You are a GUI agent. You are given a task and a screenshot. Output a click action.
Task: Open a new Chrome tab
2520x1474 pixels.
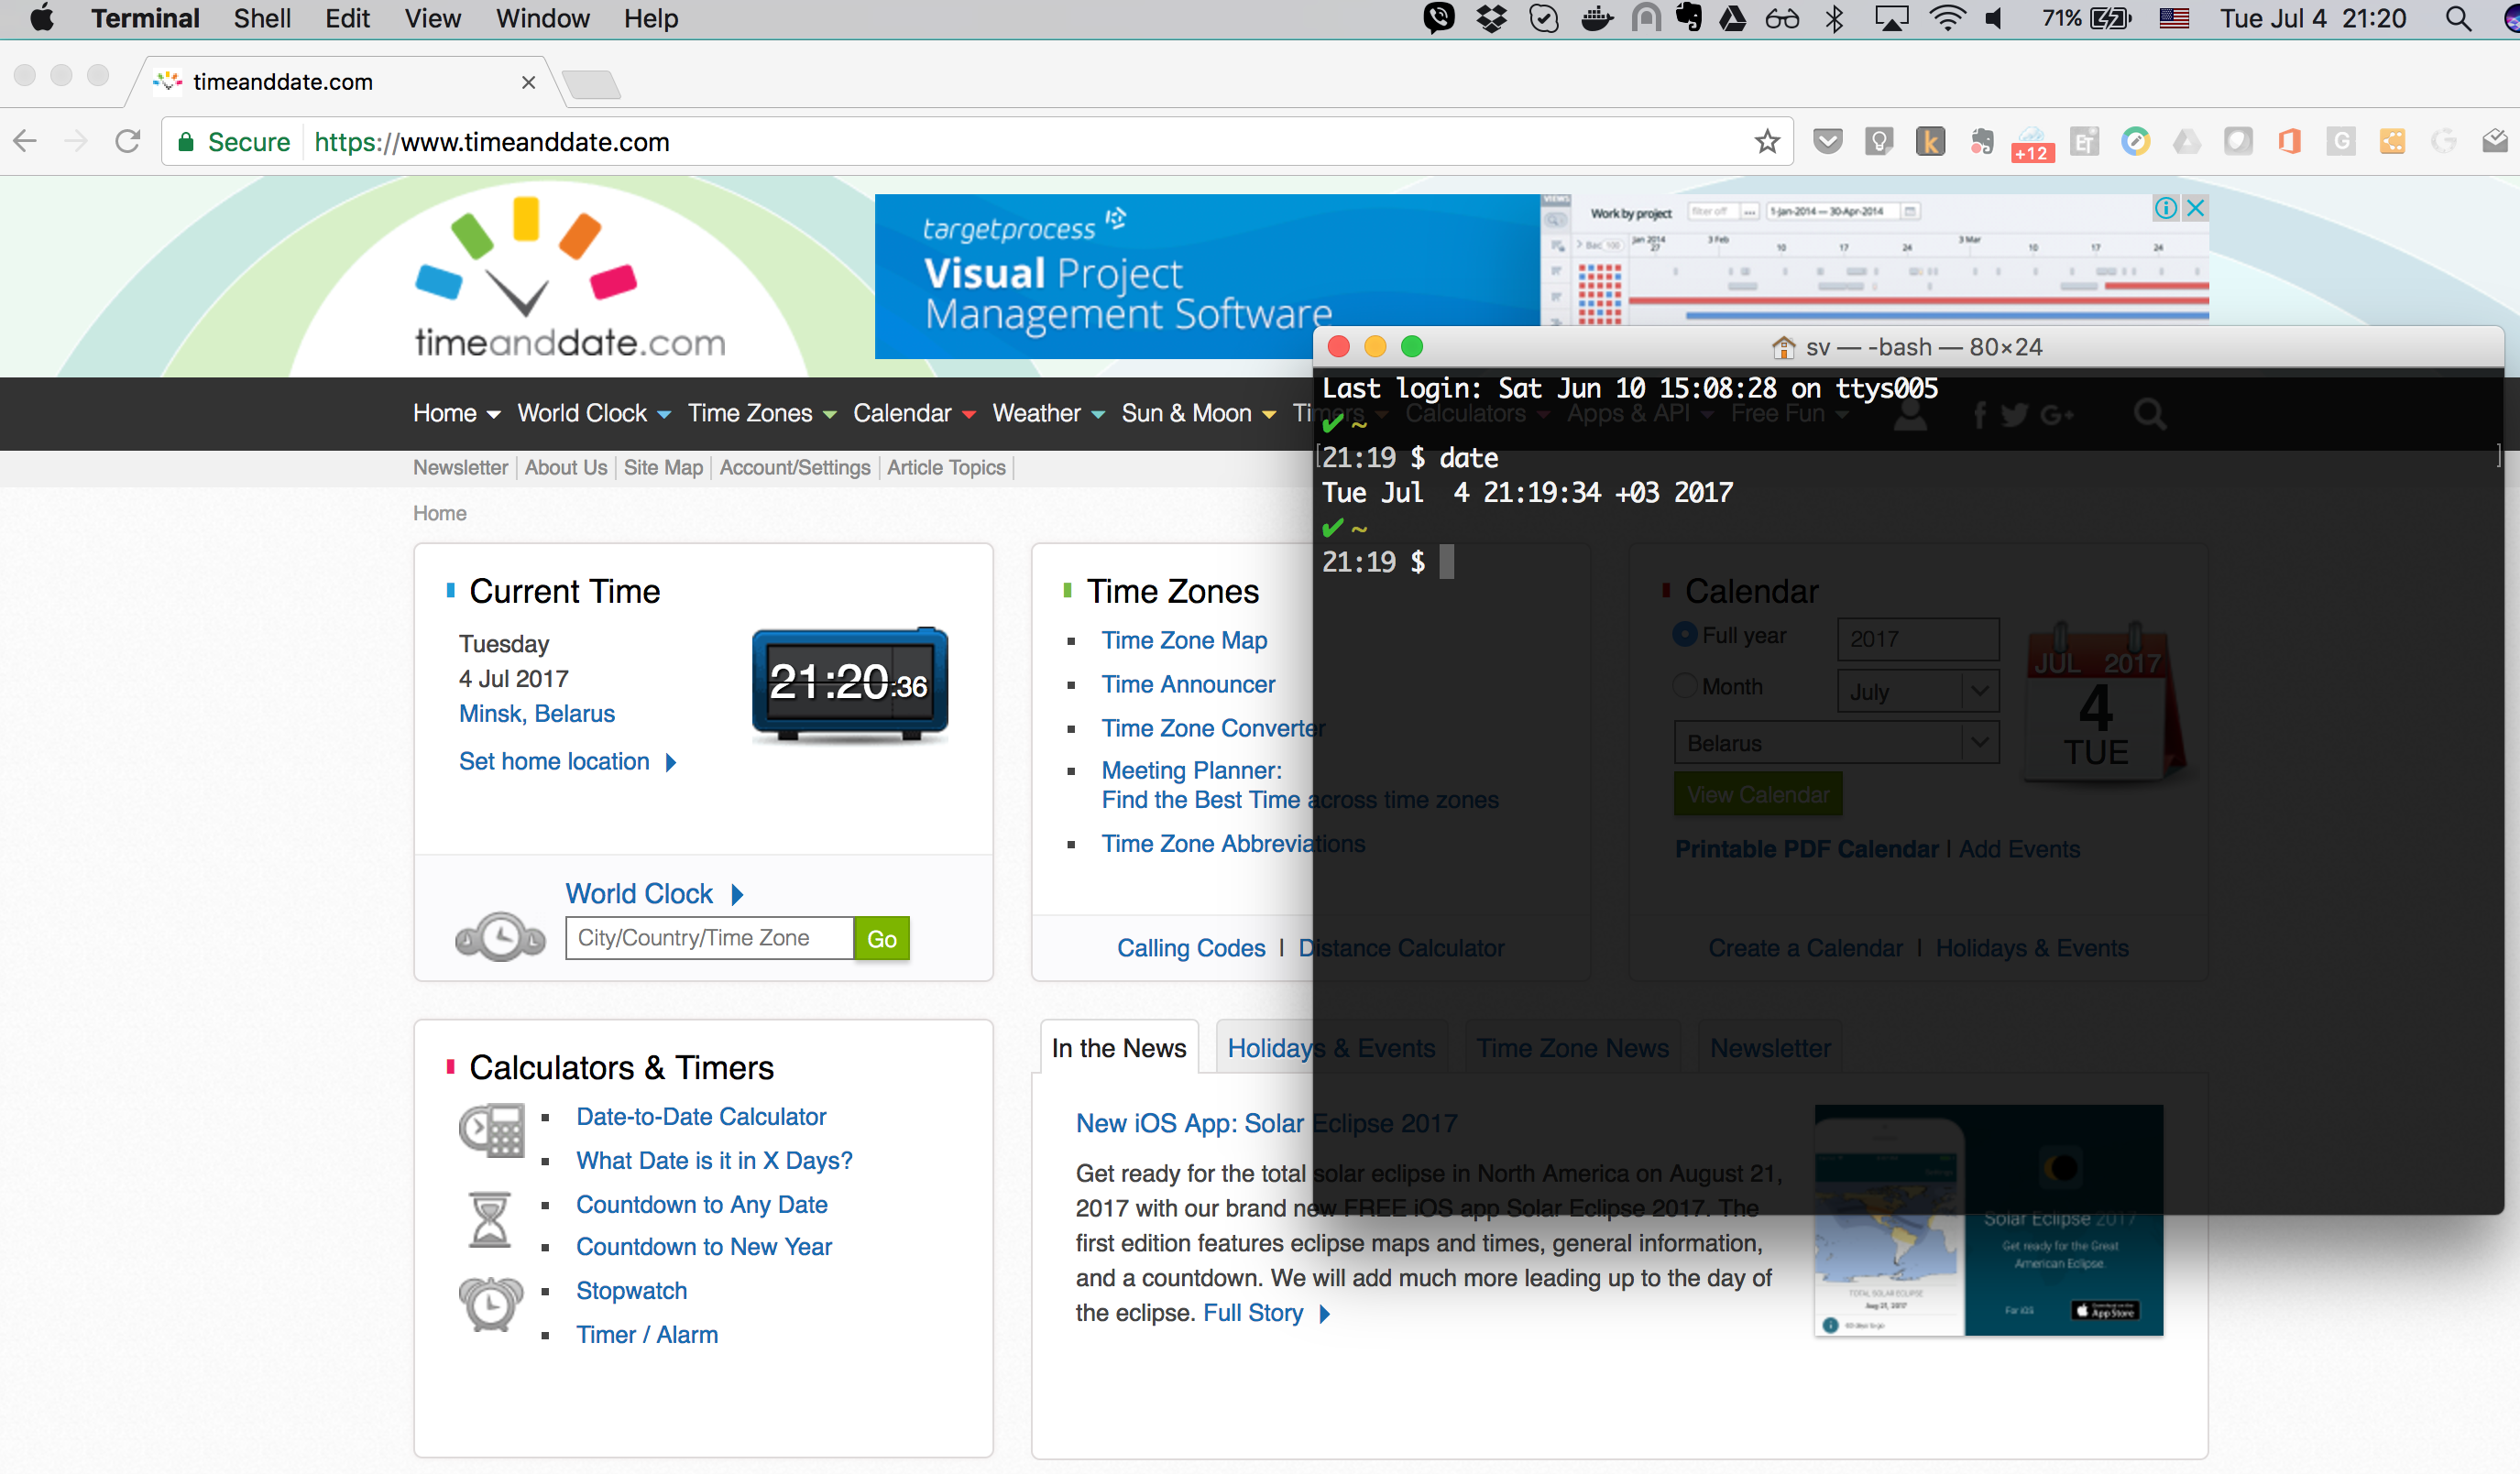(592, 84)
